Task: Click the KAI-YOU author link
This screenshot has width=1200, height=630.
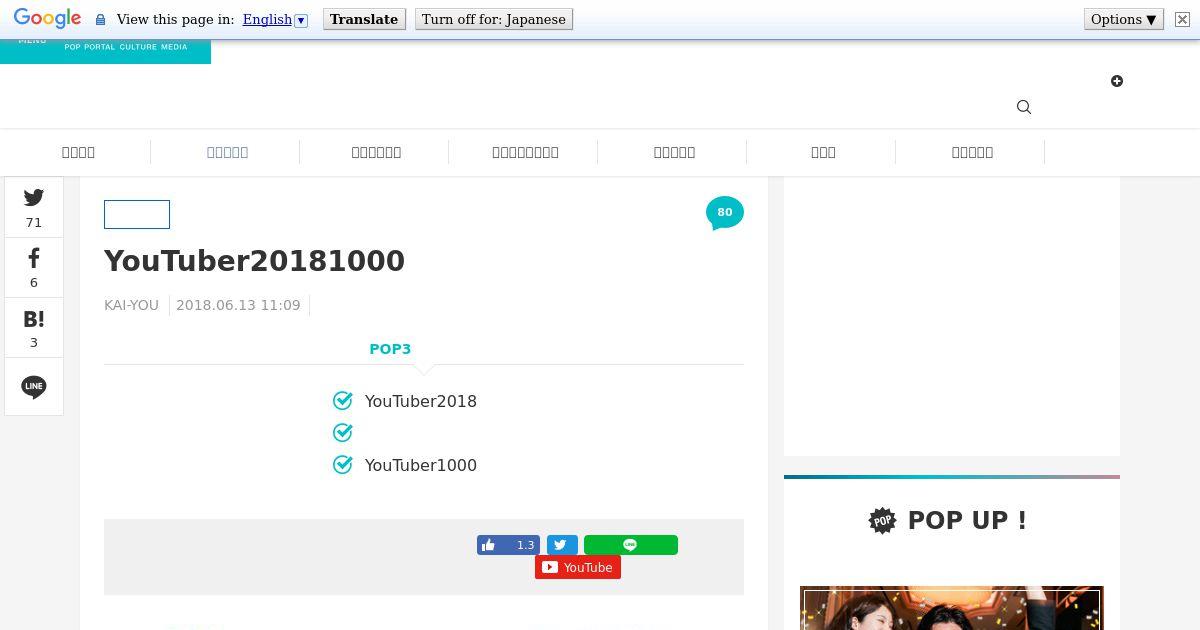Action: click(x=131, y=305)
